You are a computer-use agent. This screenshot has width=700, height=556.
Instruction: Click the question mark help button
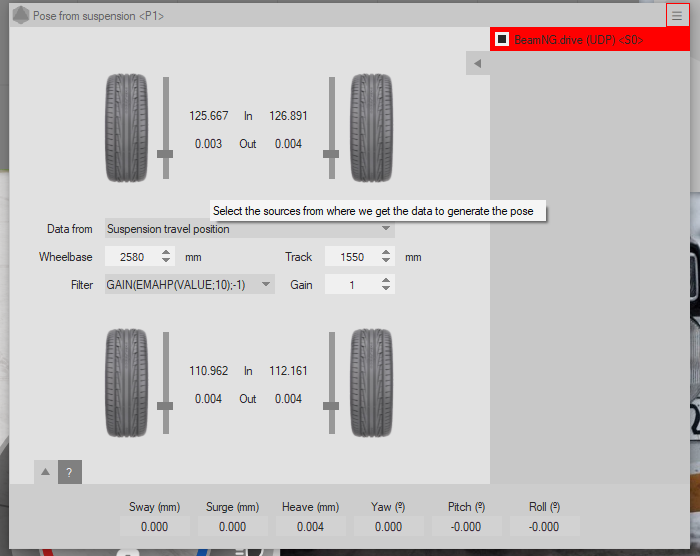[x=69, y=472]
